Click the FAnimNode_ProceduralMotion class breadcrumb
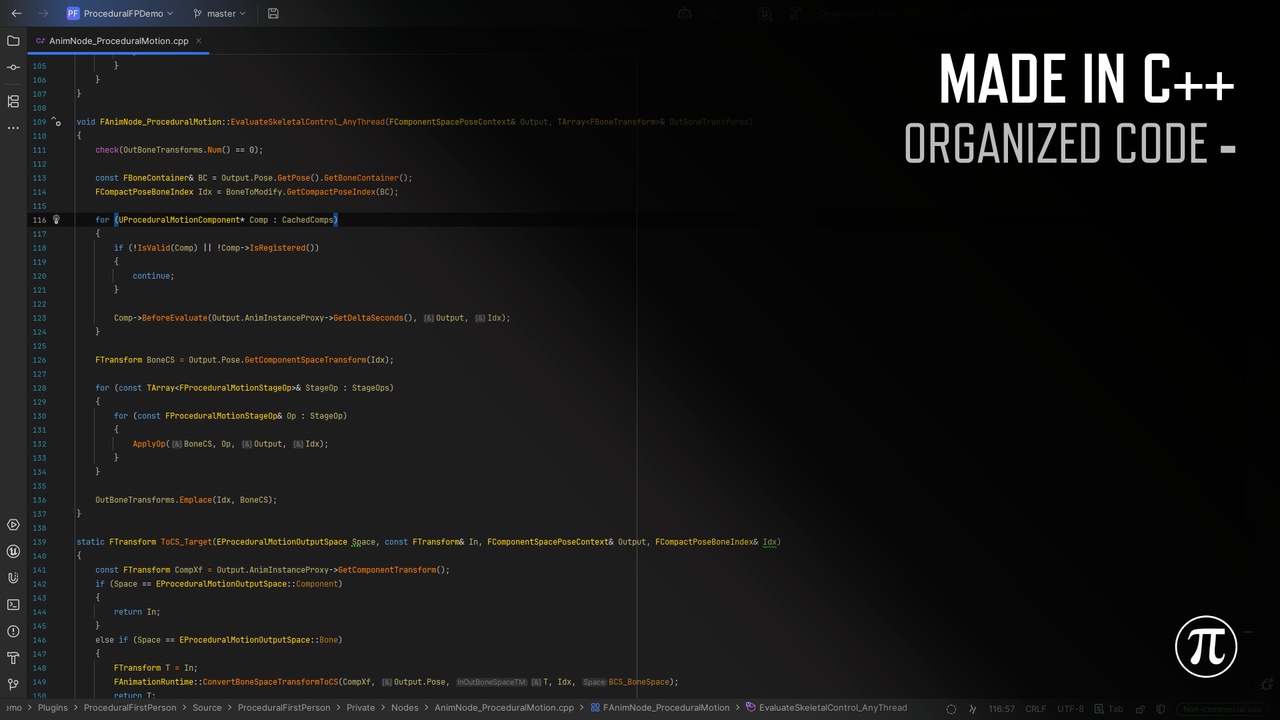 pos(660,708)
